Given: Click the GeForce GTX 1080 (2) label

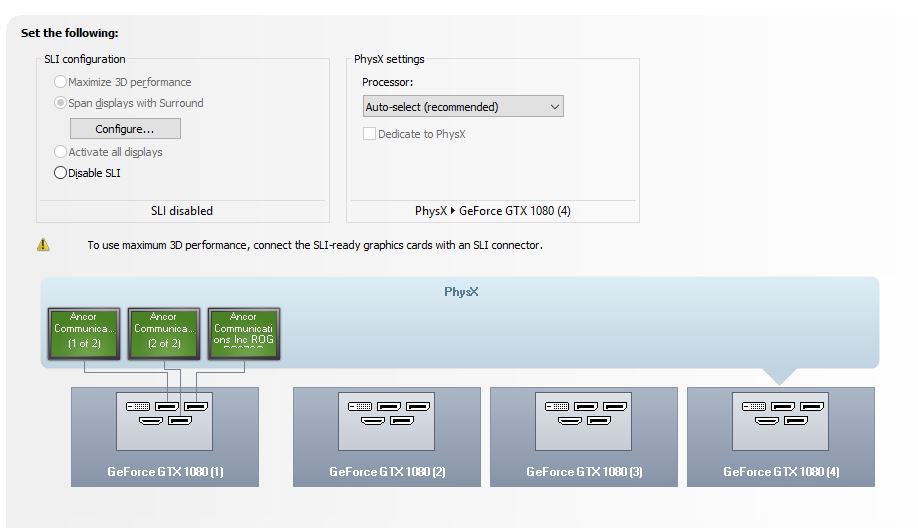Looking at the screenshot, I should (x=387, y=472).
